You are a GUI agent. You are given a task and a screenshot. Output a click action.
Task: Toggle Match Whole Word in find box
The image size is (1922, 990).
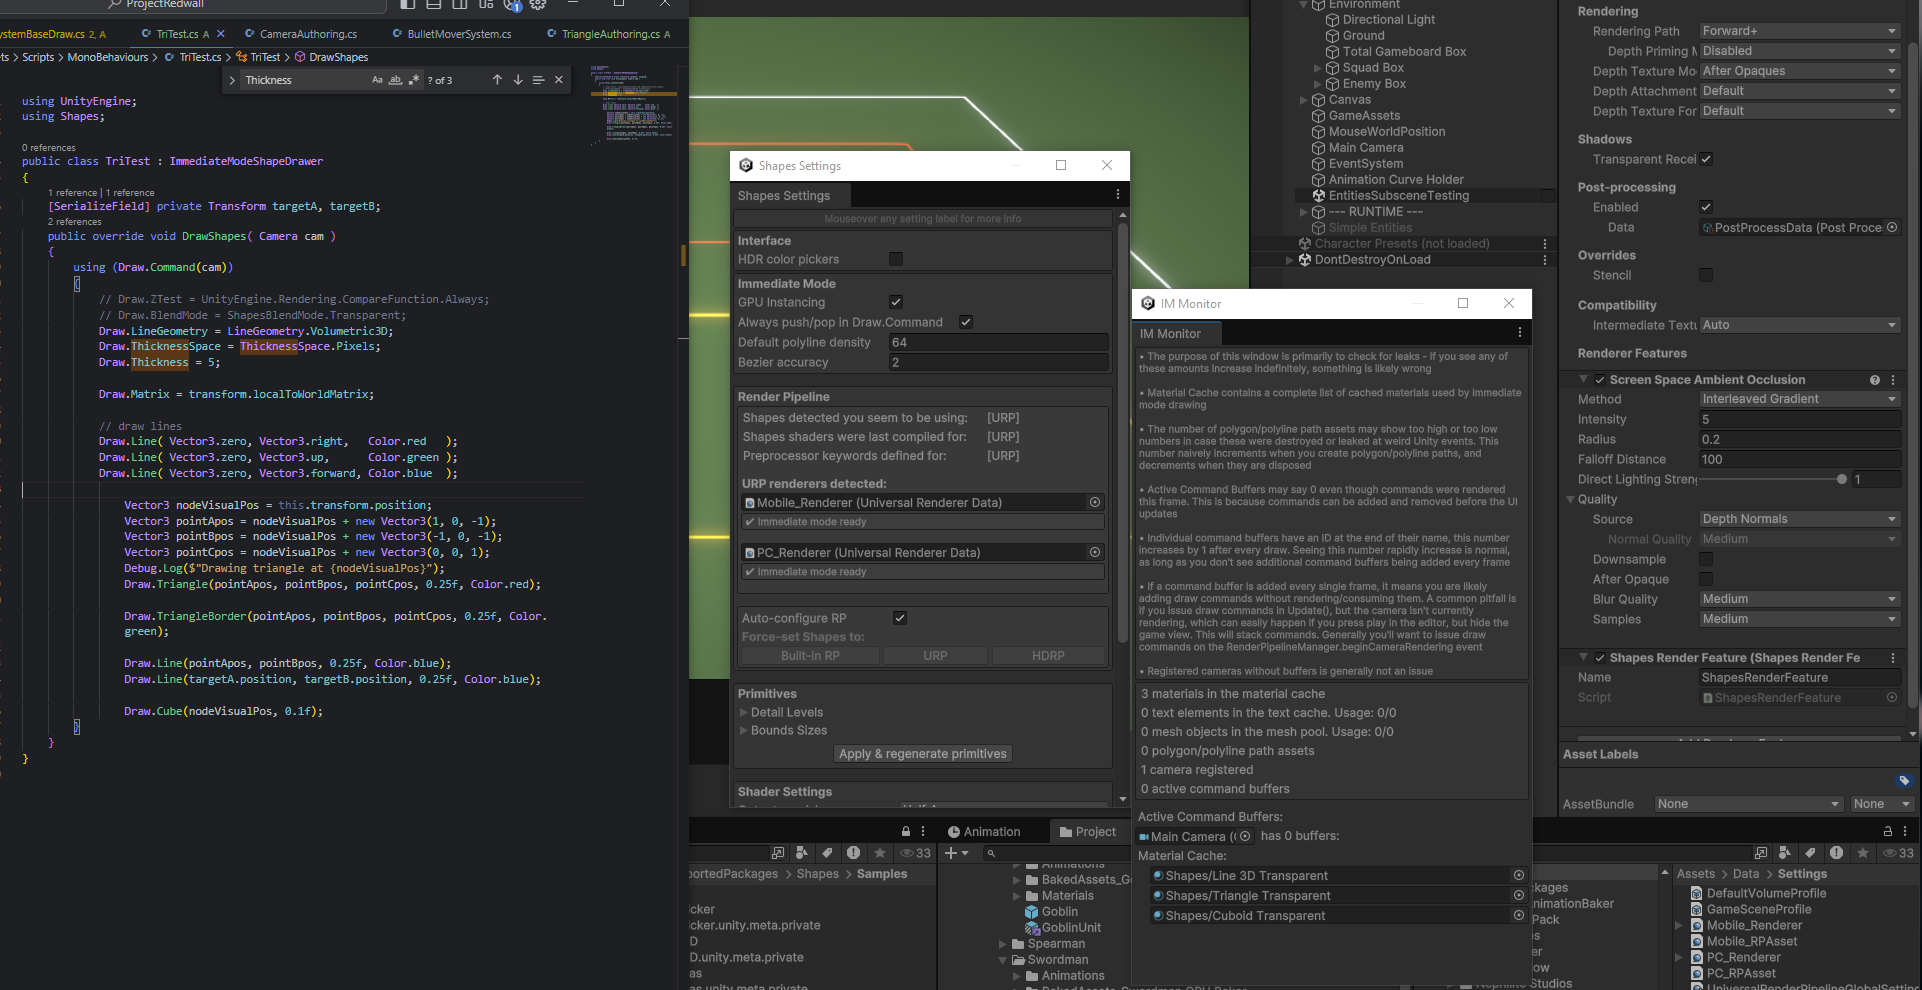(x=395, y=80)
